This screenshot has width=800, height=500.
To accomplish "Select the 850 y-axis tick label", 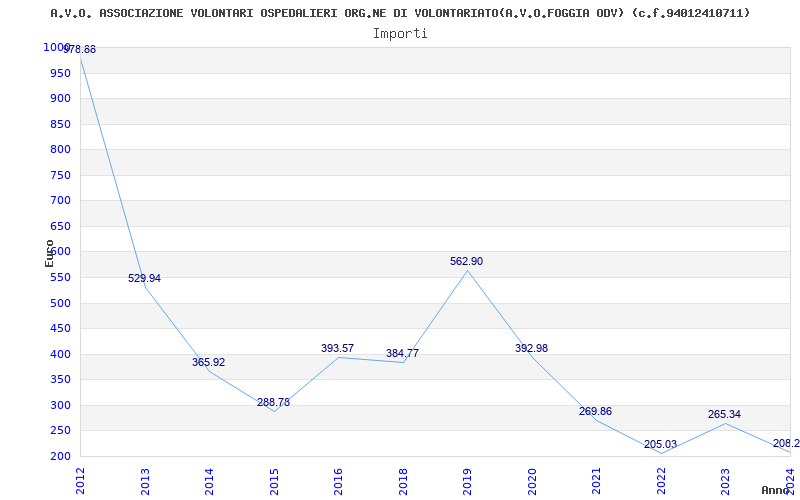I will pos(61,124).
